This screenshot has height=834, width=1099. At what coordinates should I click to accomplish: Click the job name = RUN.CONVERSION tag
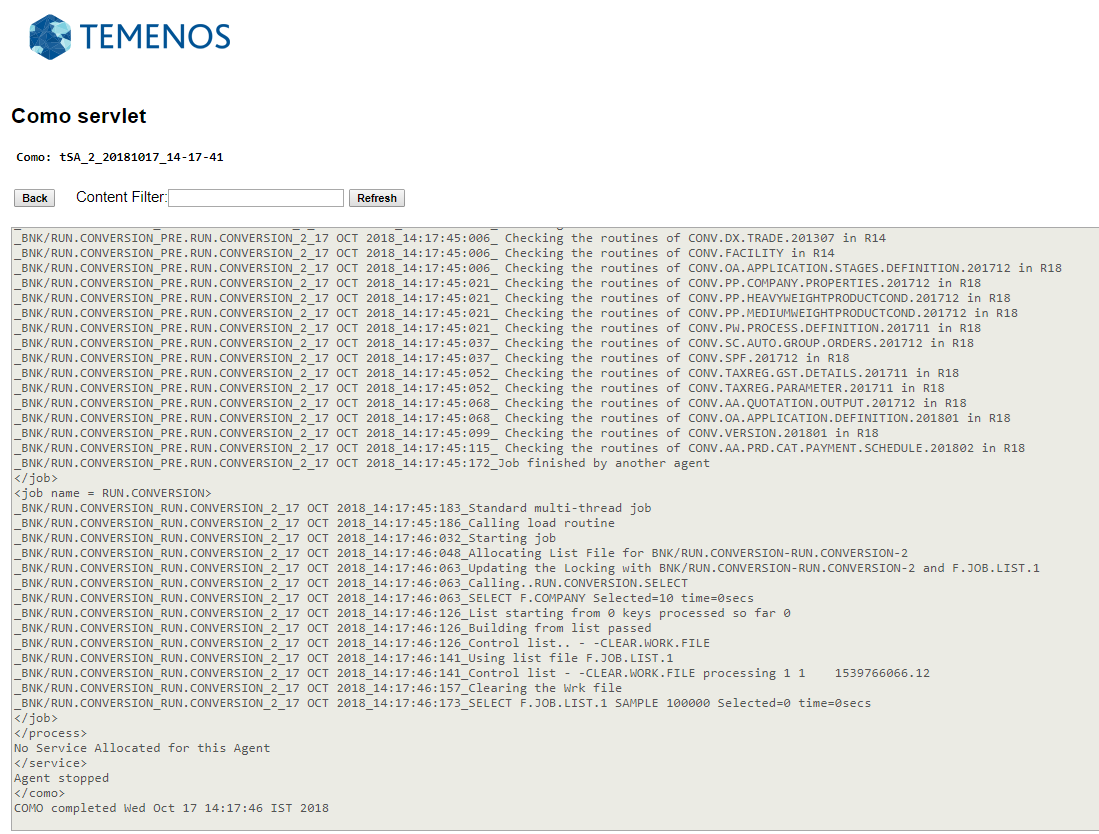click(112, 493)
